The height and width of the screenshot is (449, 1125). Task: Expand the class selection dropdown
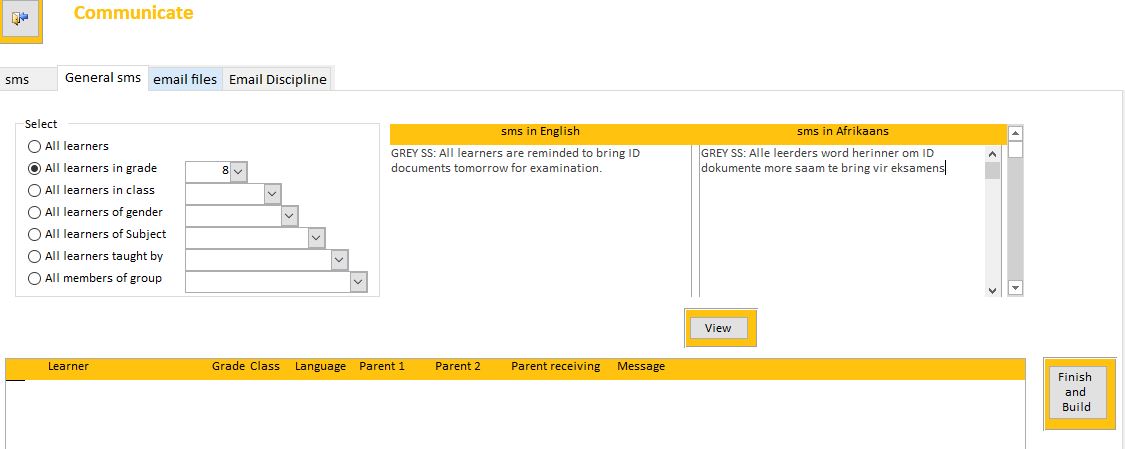coord(272,194)
